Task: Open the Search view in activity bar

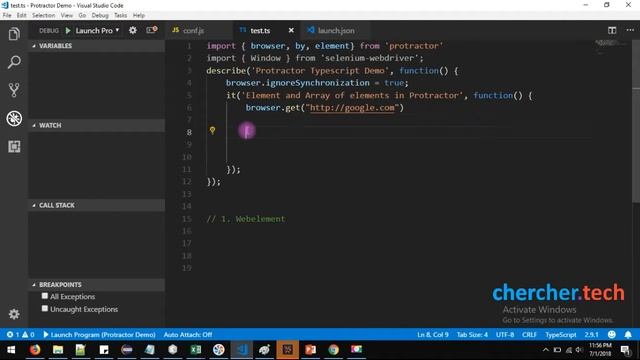Action: [x=14, y=62]
